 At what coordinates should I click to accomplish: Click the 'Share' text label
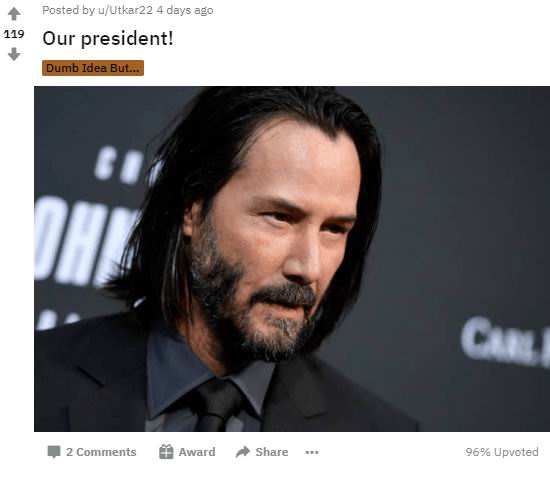click(x=272, y=452)
